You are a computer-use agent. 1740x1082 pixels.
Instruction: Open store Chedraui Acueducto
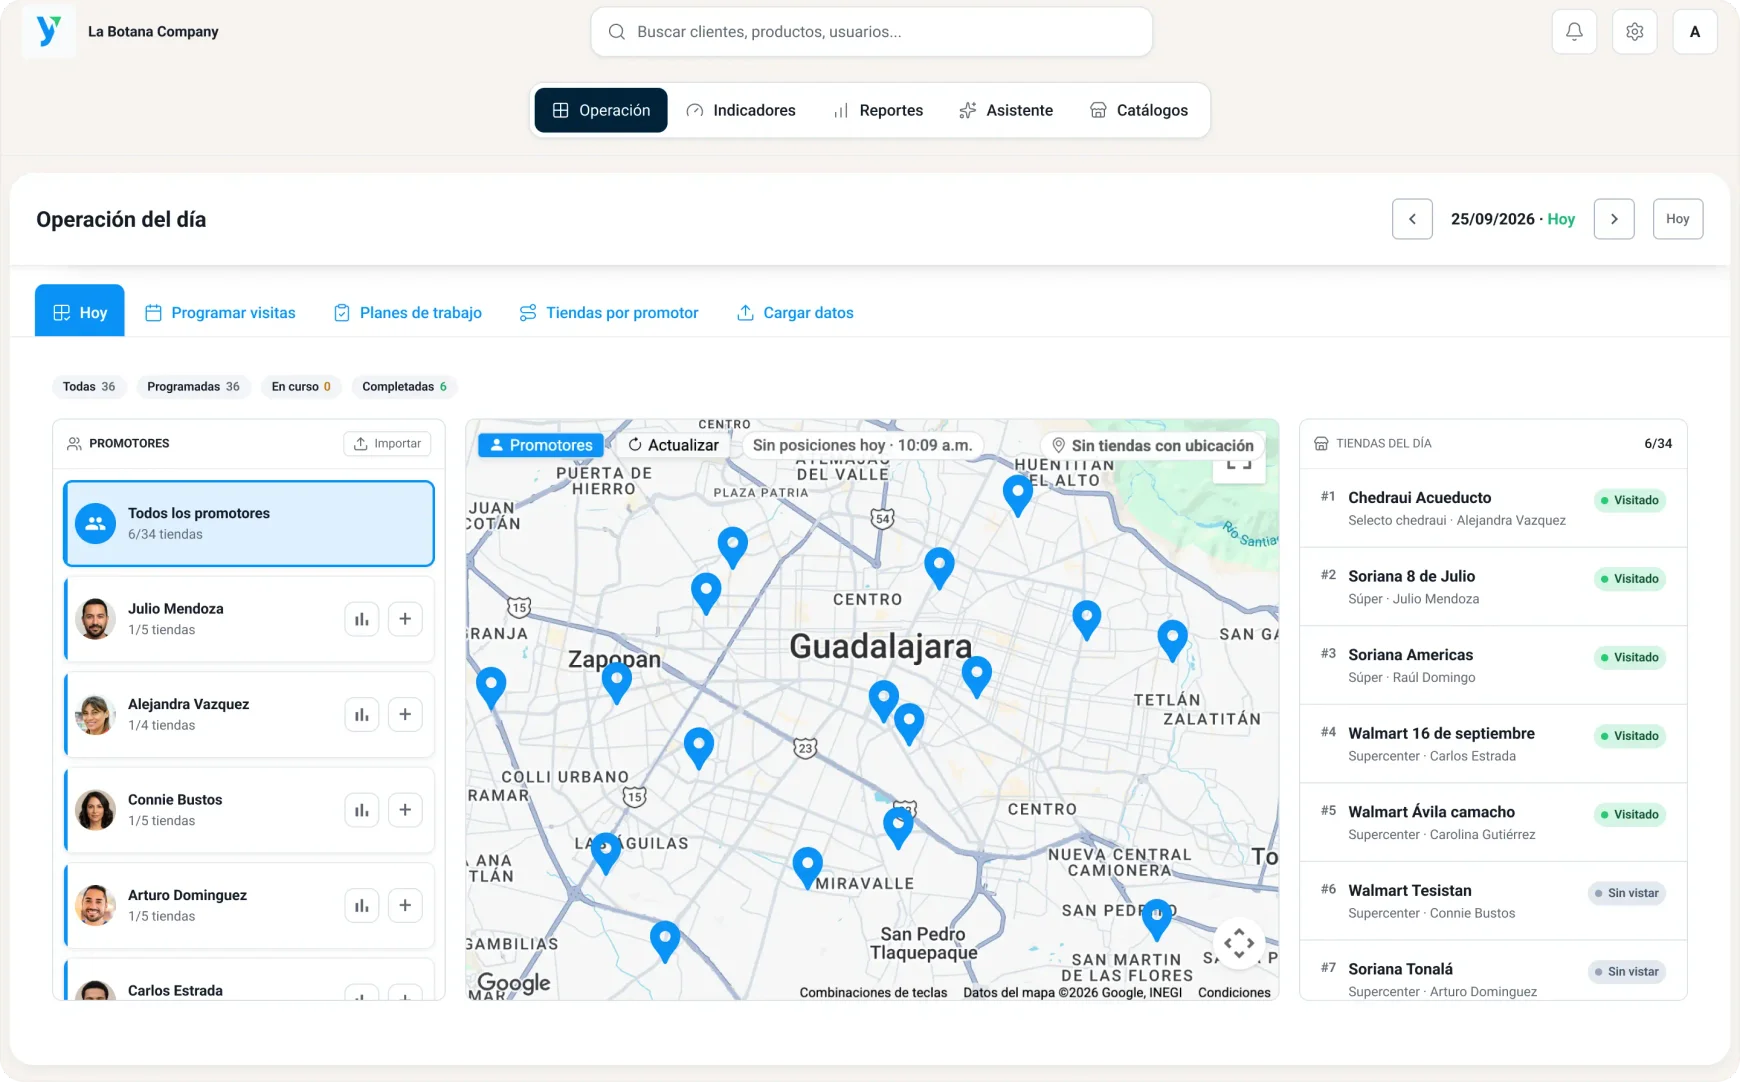(x=1493, y=508)
